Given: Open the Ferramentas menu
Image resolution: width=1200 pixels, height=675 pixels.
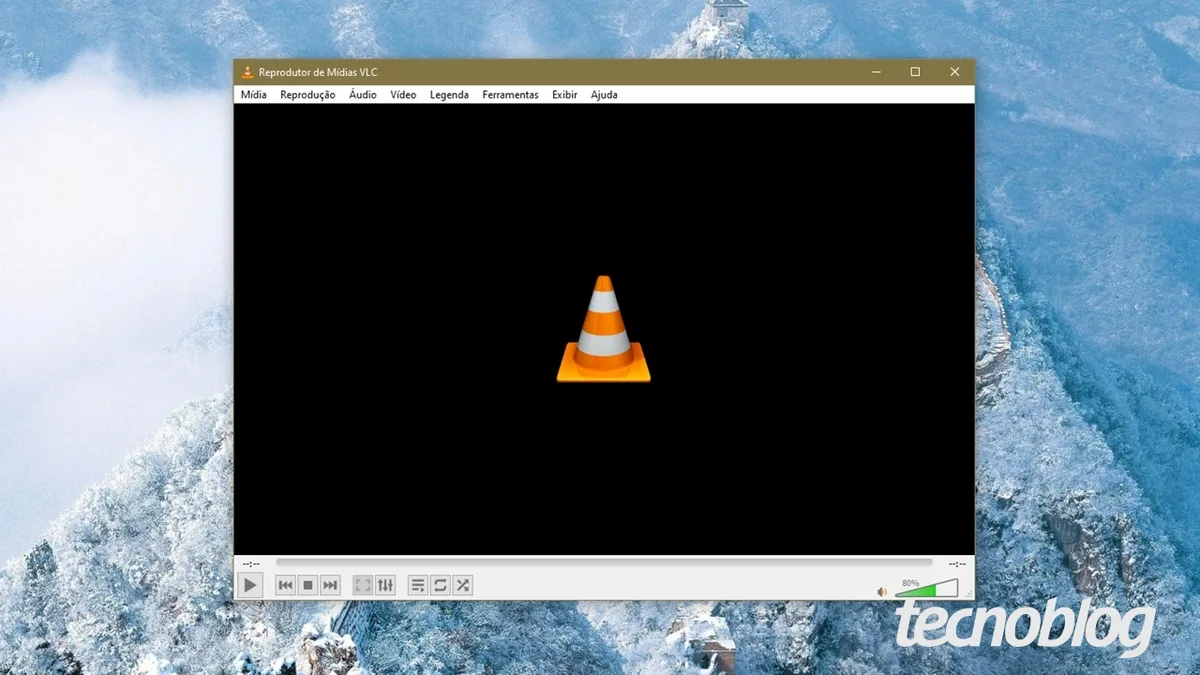Looking at the screenshot, I should pyautogui.click(x=510, y=95).
